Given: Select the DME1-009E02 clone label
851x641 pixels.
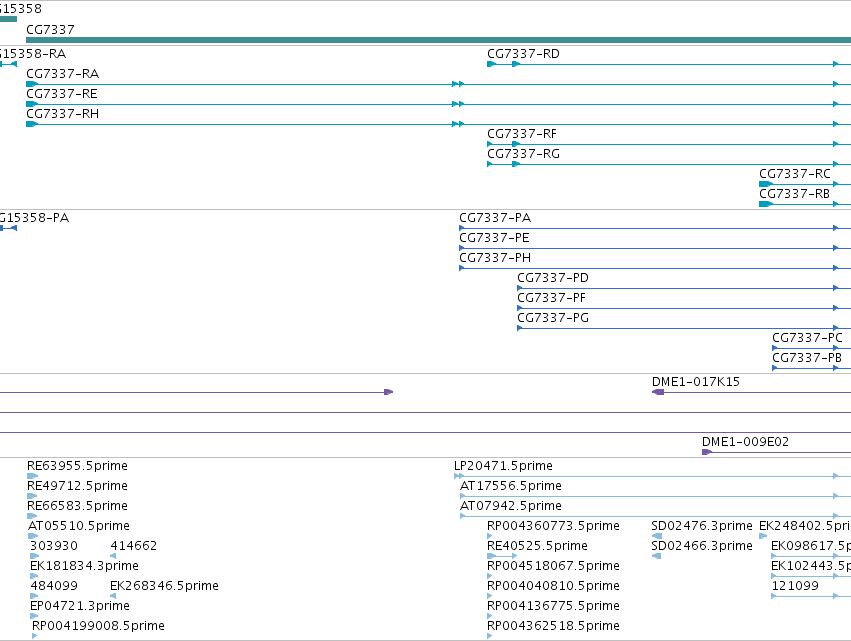Looking at the screenshot, I should coord(745,442).
